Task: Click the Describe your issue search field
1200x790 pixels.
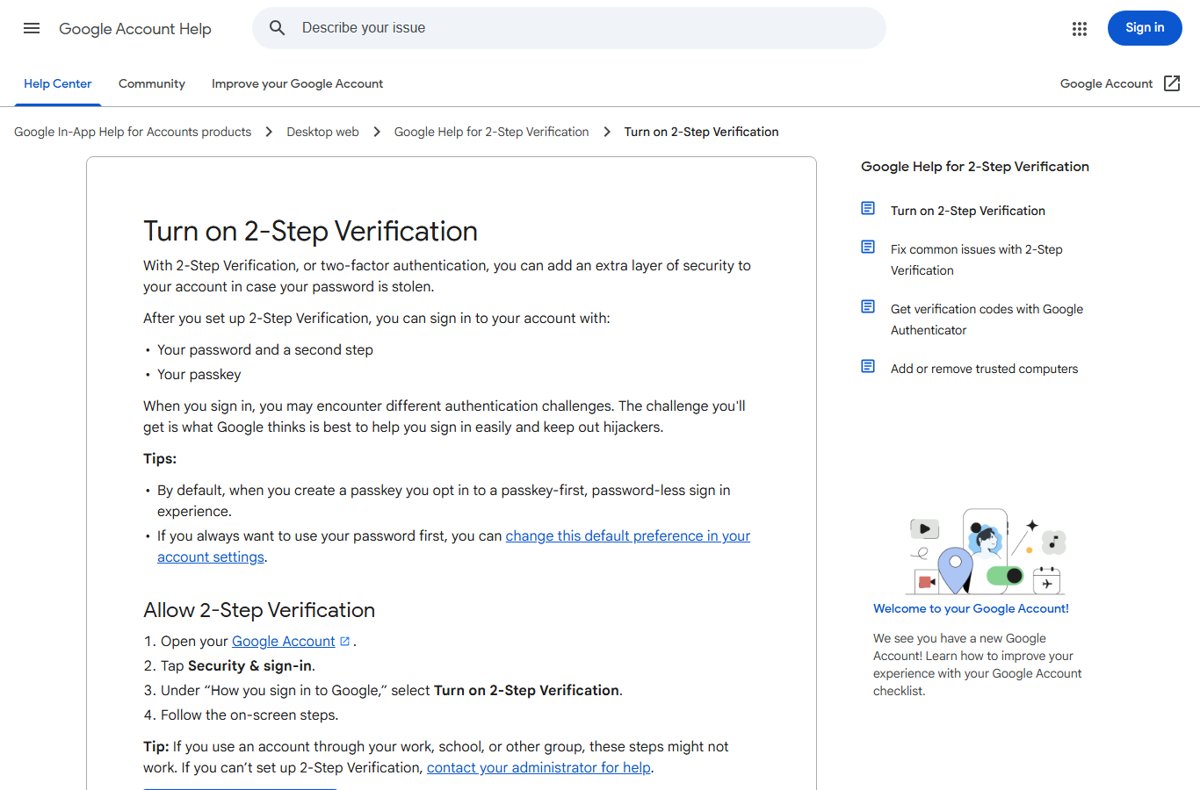Action: [569, 28]
